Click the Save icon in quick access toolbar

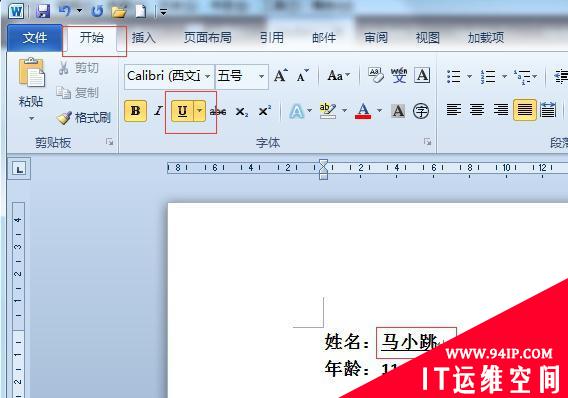pos(43,11)
